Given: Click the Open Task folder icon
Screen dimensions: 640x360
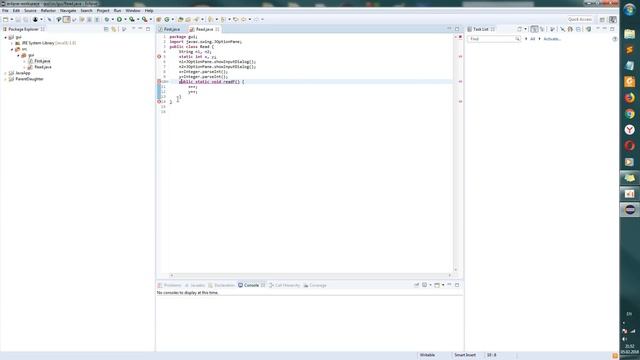Looking at the screenshot, I should click(x=188, y=19).
